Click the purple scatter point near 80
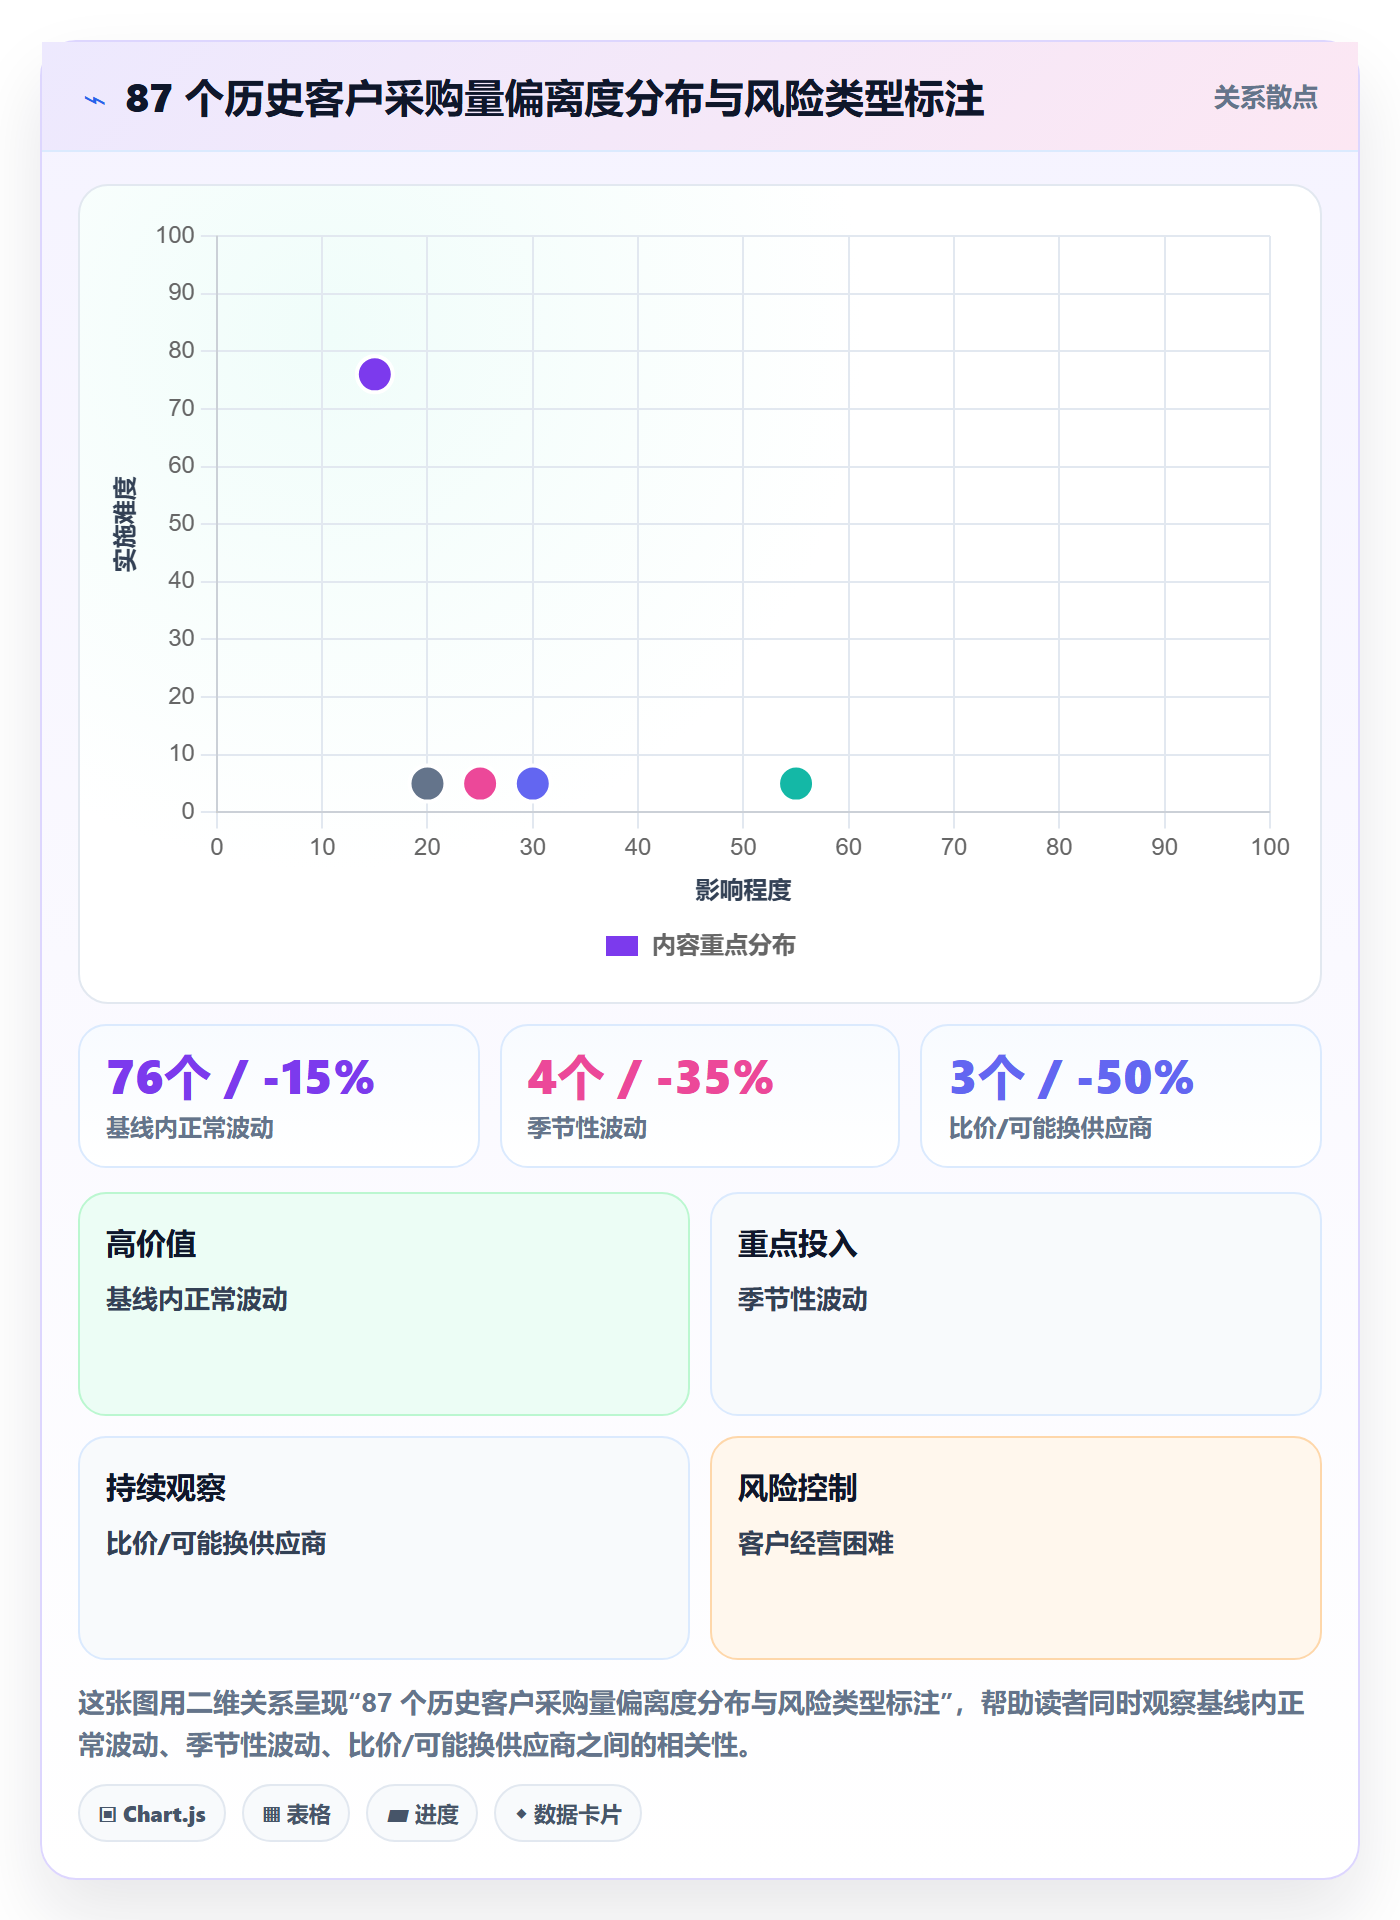This screenshot has height=1920, width=1400. 375,375
